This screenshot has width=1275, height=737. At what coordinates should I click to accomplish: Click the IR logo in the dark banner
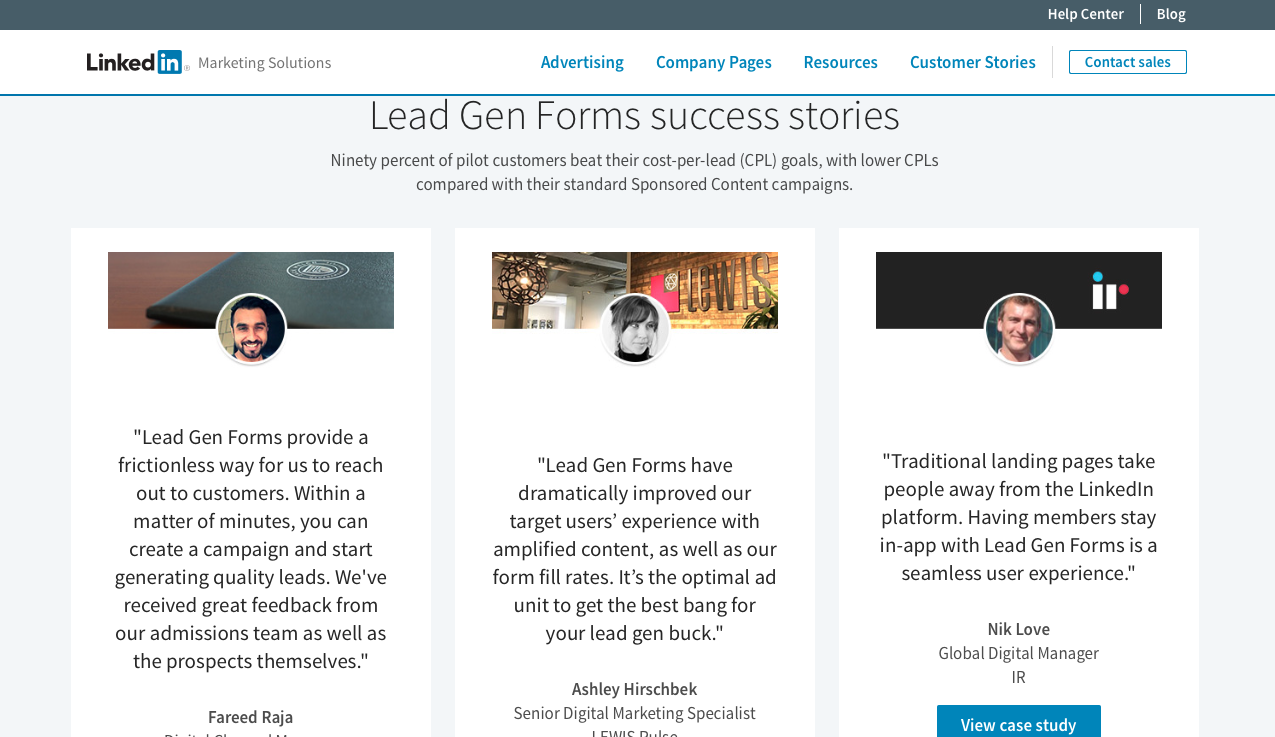tap(1109, 290)
